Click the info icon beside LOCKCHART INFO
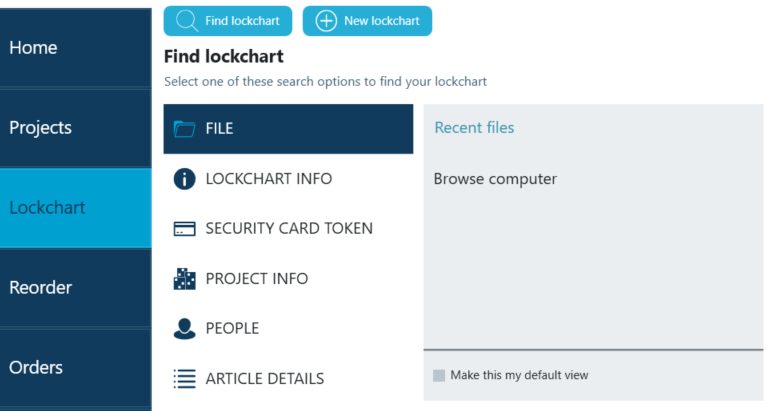The height and width of the screenshot is (411, 772). [184, 179]
